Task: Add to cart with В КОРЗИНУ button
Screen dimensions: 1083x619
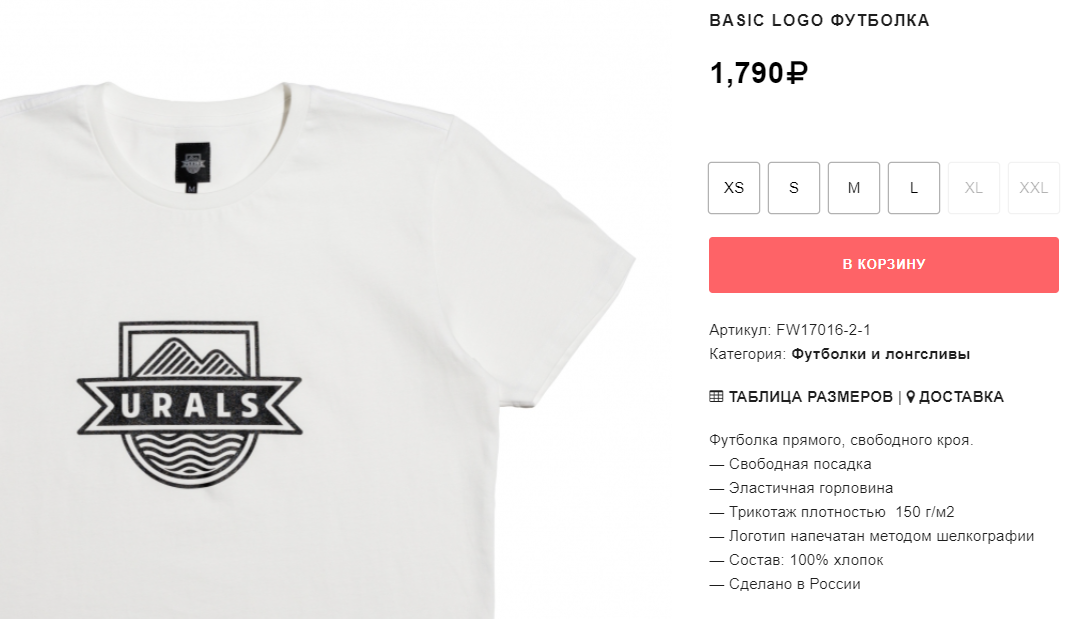Action: pos(883,265)
